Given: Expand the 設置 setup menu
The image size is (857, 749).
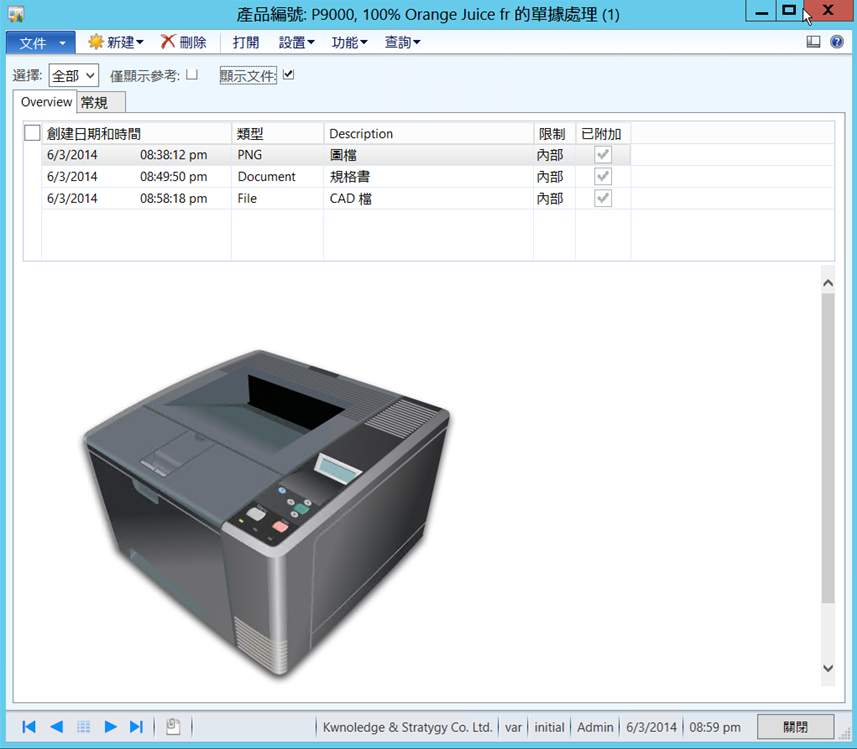Looking at the screenshot, I should [296, 42].
